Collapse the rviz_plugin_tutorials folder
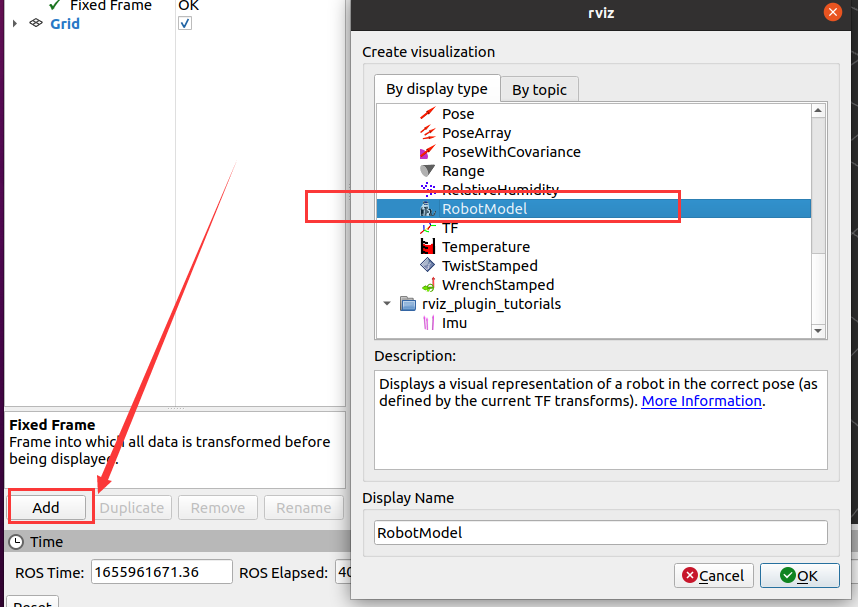 (387, 304)
